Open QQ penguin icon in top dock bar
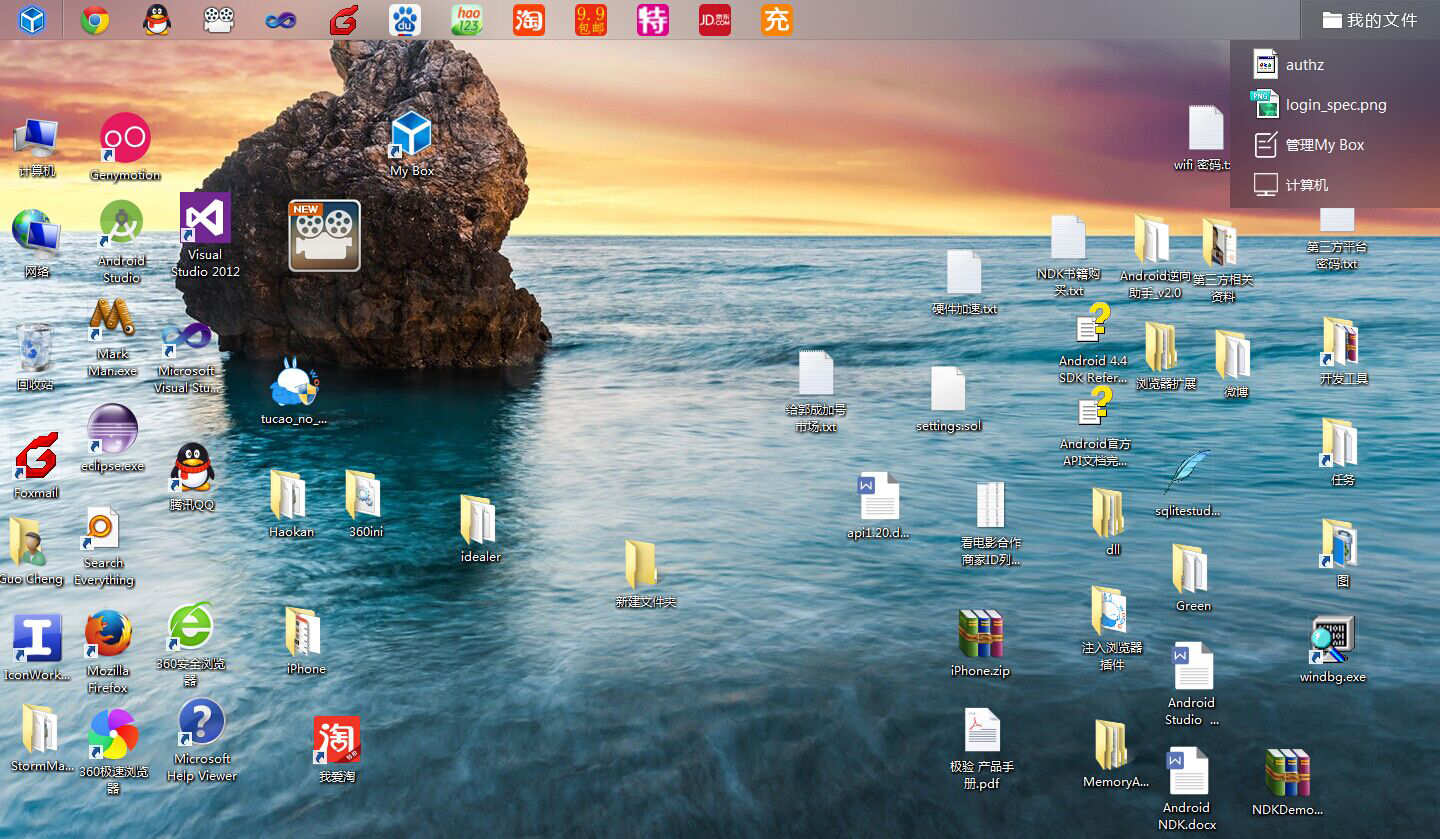 pos(157,20)
